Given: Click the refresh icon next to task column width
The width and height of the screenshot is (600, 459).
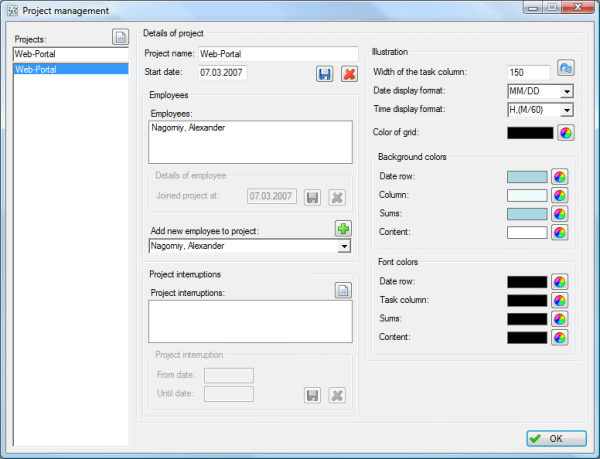Looking at the screenshot, I should tap(566, 68).
